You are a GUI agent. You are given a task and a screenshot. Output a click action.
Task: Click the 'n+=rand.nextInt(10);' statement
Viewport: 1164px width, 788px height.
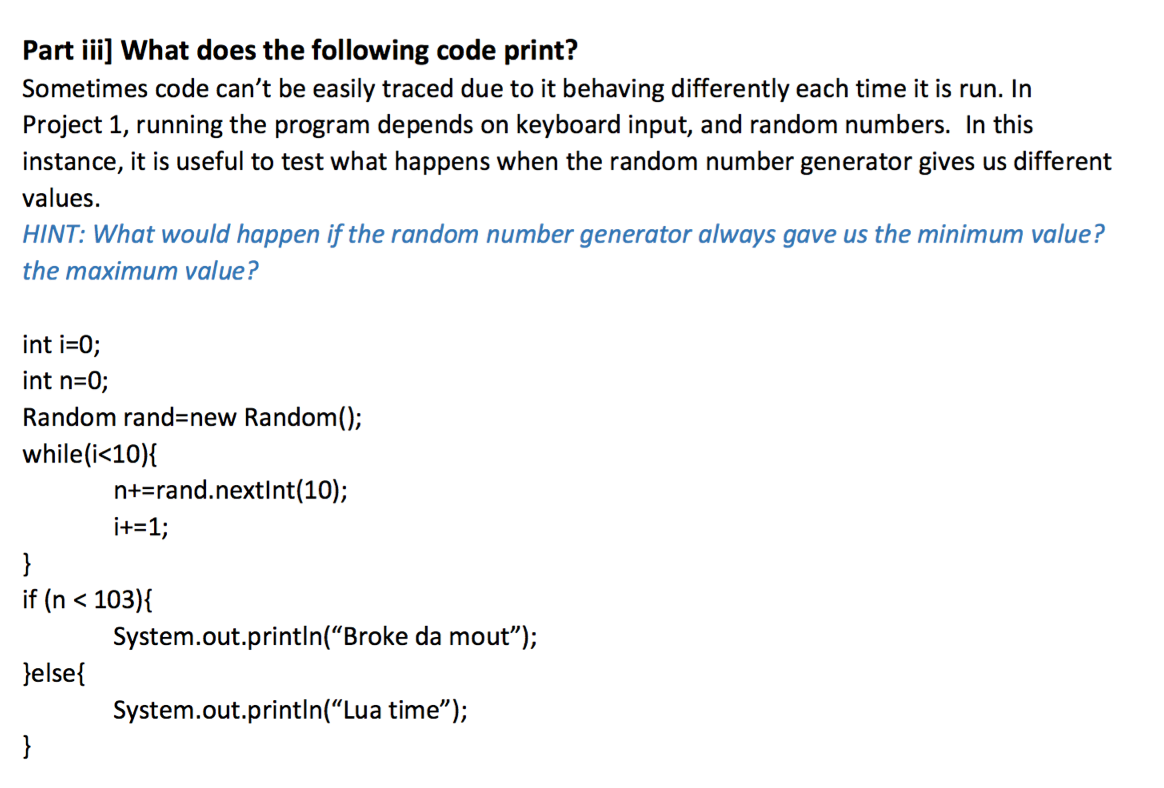point(230,490)
